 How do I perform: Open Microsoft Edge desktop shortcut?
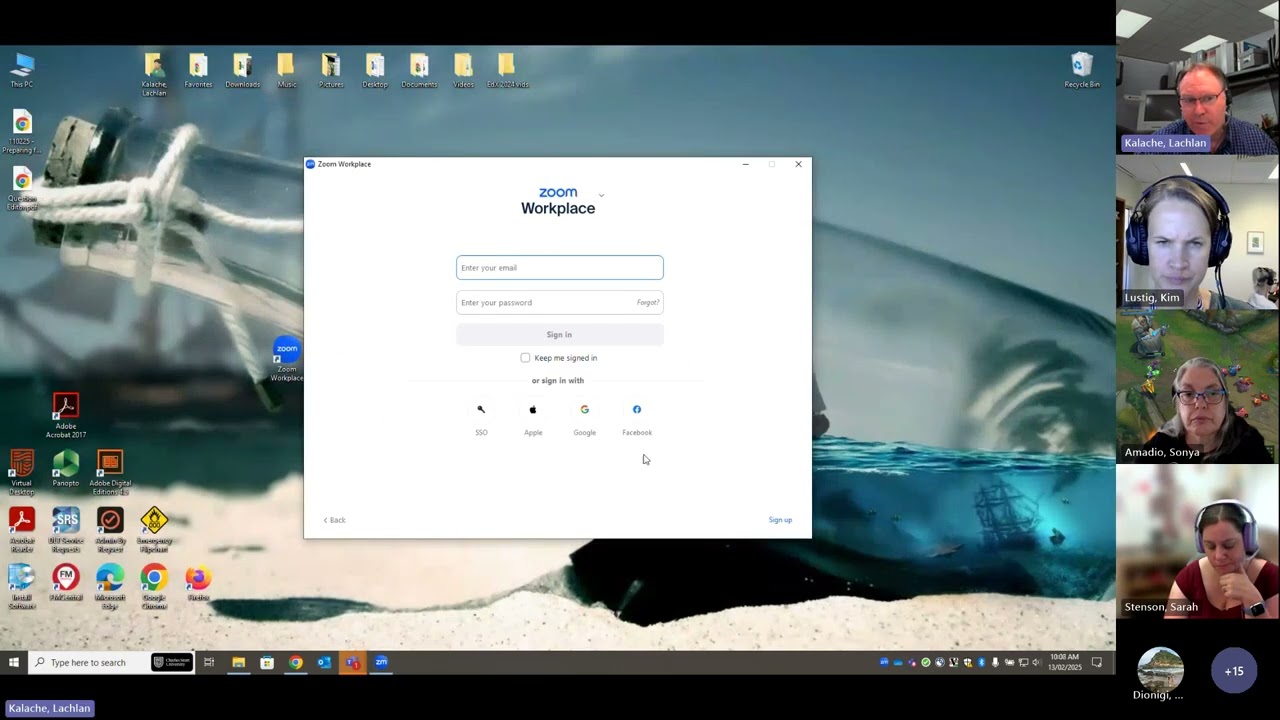pyautogui.click(x=110, y=587)
